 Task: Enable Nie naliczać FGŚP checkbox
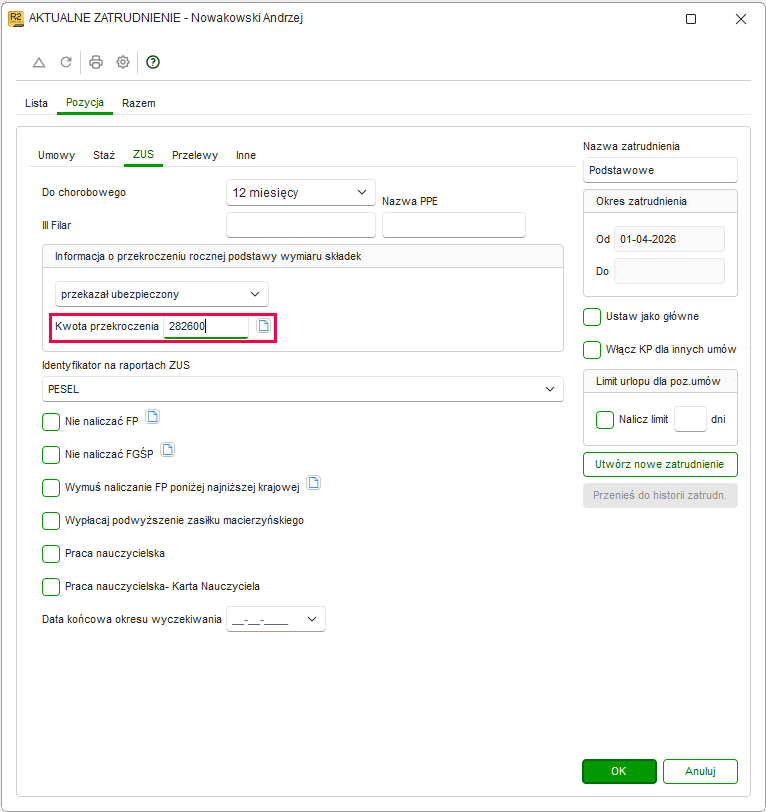(51, 455)
